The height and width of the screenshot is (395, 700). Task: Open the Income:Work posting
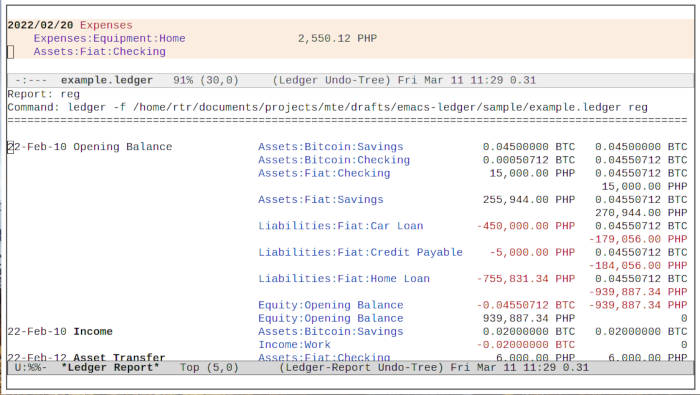(x=294, y=345)
